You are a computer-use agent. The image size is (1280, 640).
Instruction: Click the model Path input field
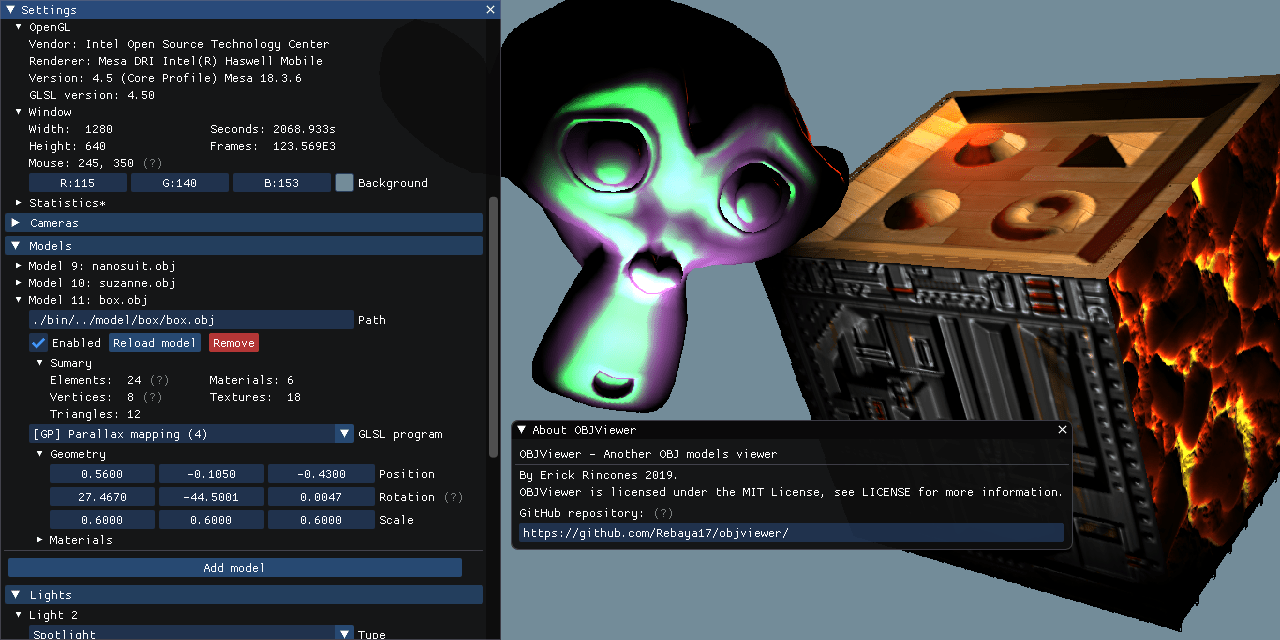[x=192, y=320]
